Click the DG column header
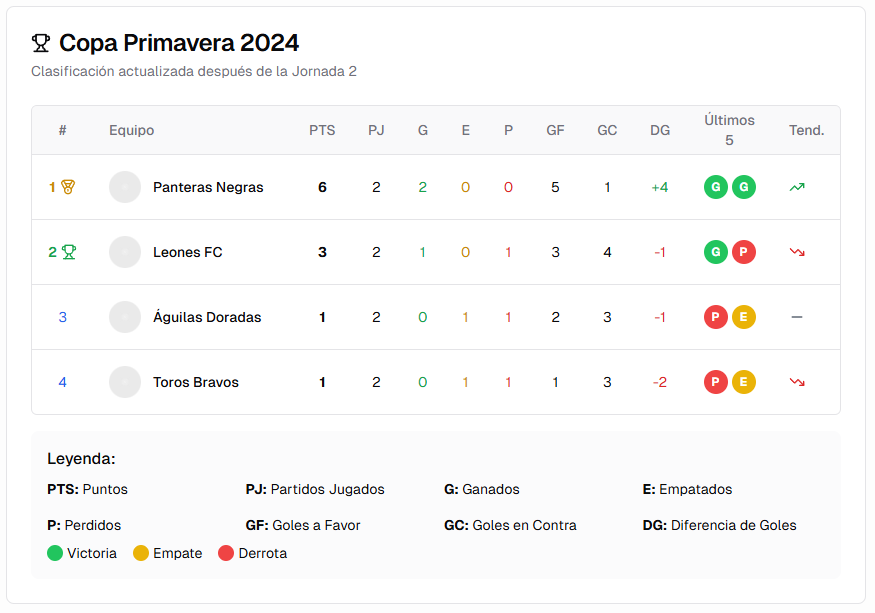Screen dimensions: 875x613 pos(660,130)
